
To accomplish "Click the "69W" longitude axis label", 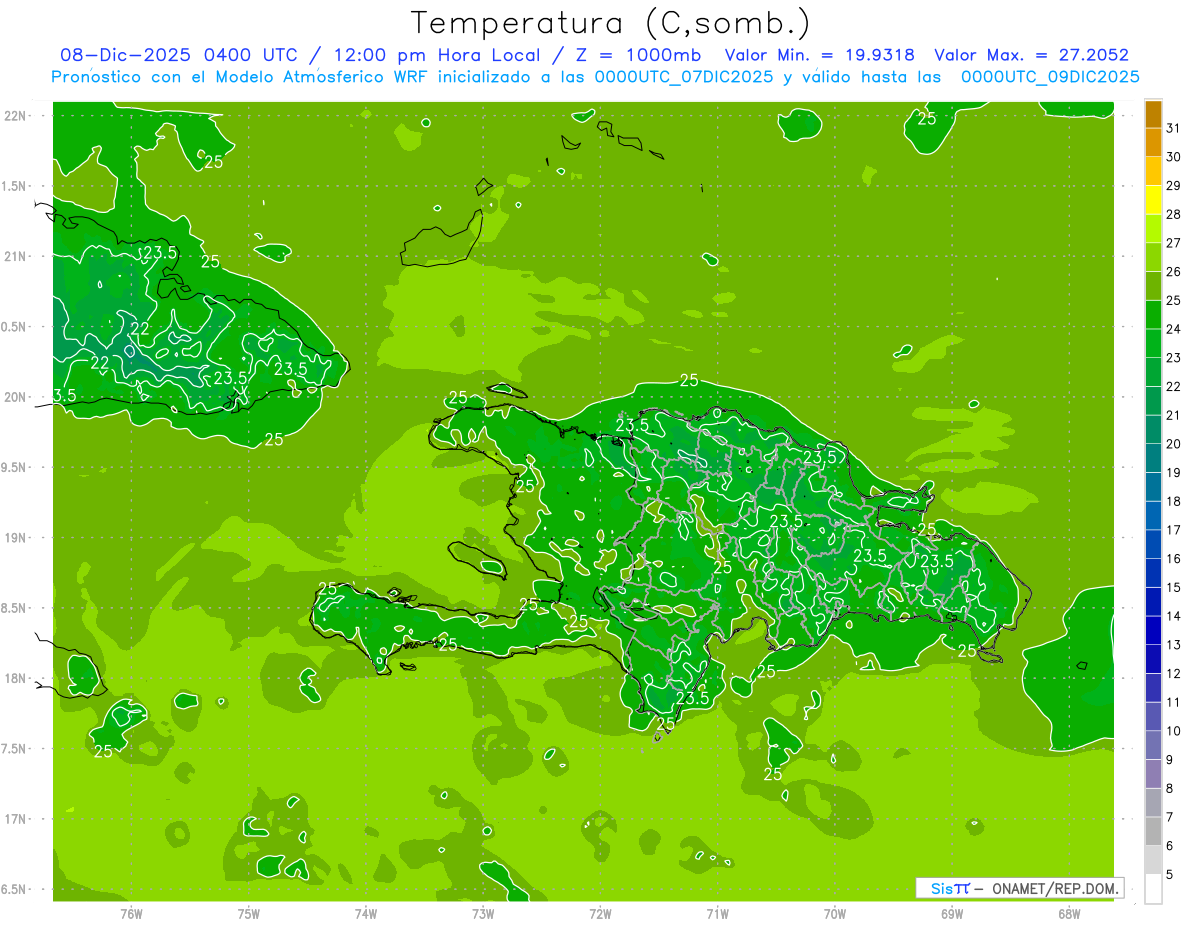I will tap(952, 914).
